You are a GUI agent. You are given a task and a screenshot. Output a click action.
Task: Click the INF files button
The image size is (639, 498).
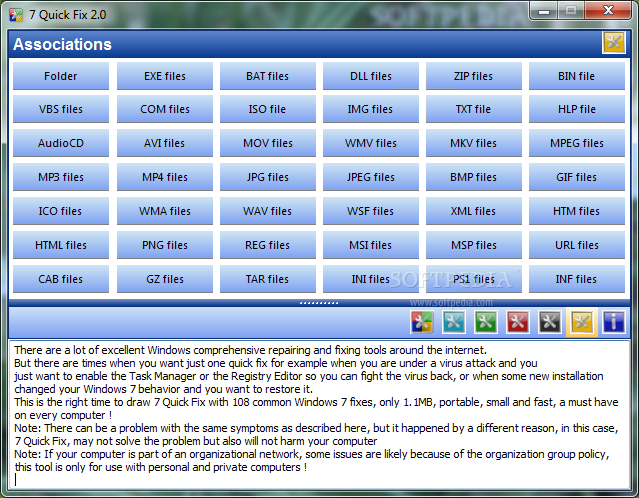[x=577, y=279]
